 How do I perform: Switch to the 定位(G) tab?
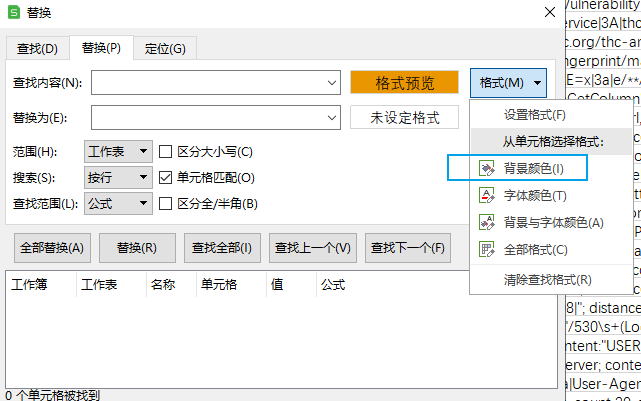point(165,49)
